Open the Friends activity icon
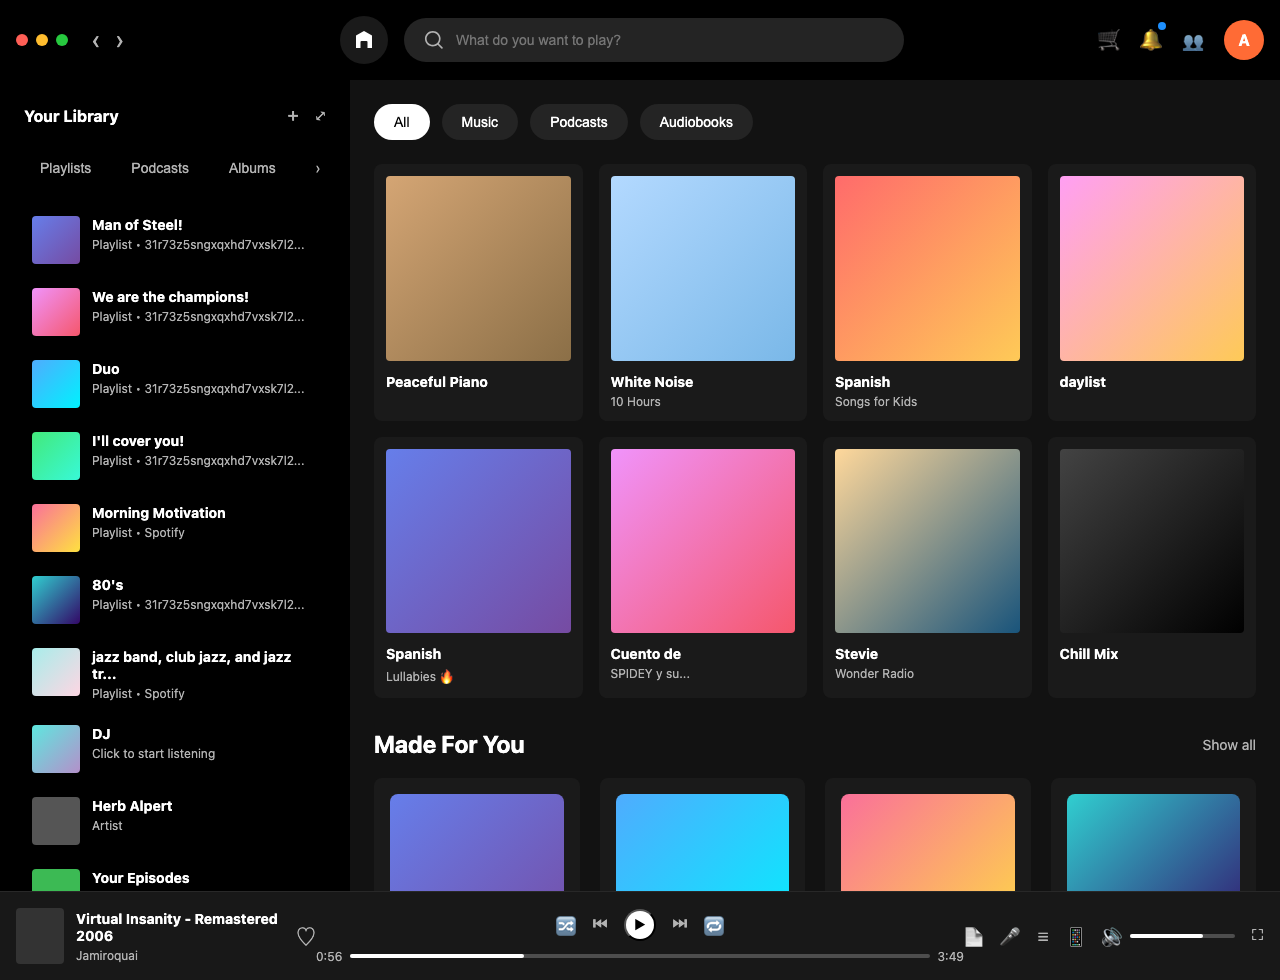Image resolution: width=1280 pixels, height=980 pixels. point(1193,41)
